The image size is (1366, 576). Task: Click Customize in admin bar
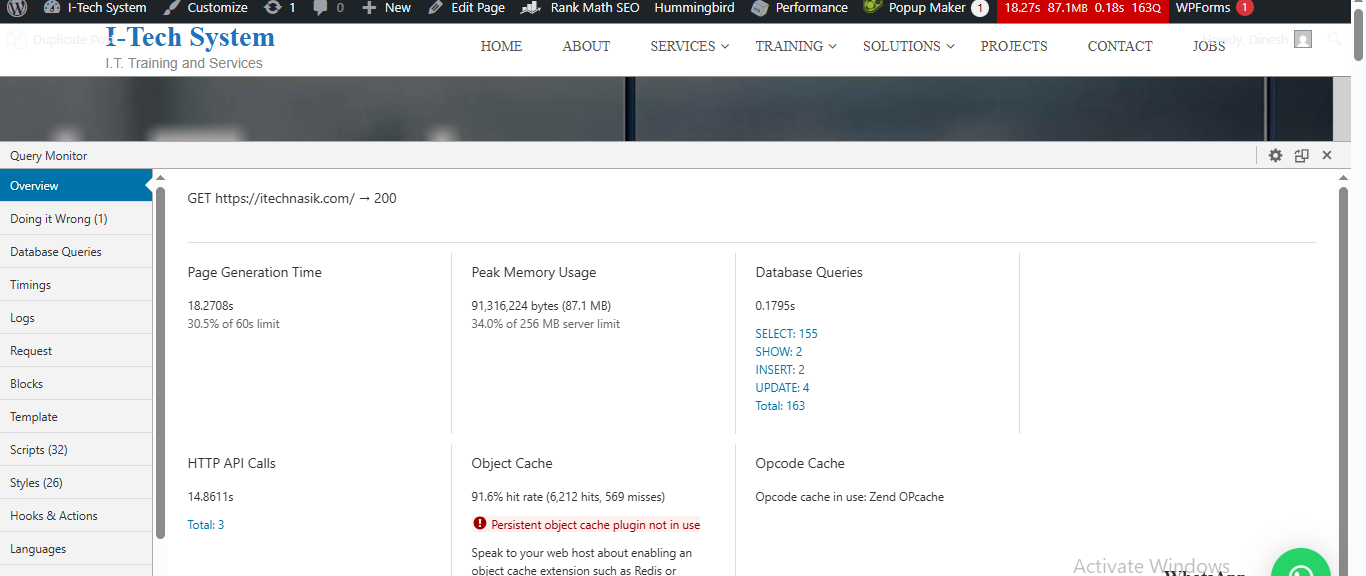206,8
